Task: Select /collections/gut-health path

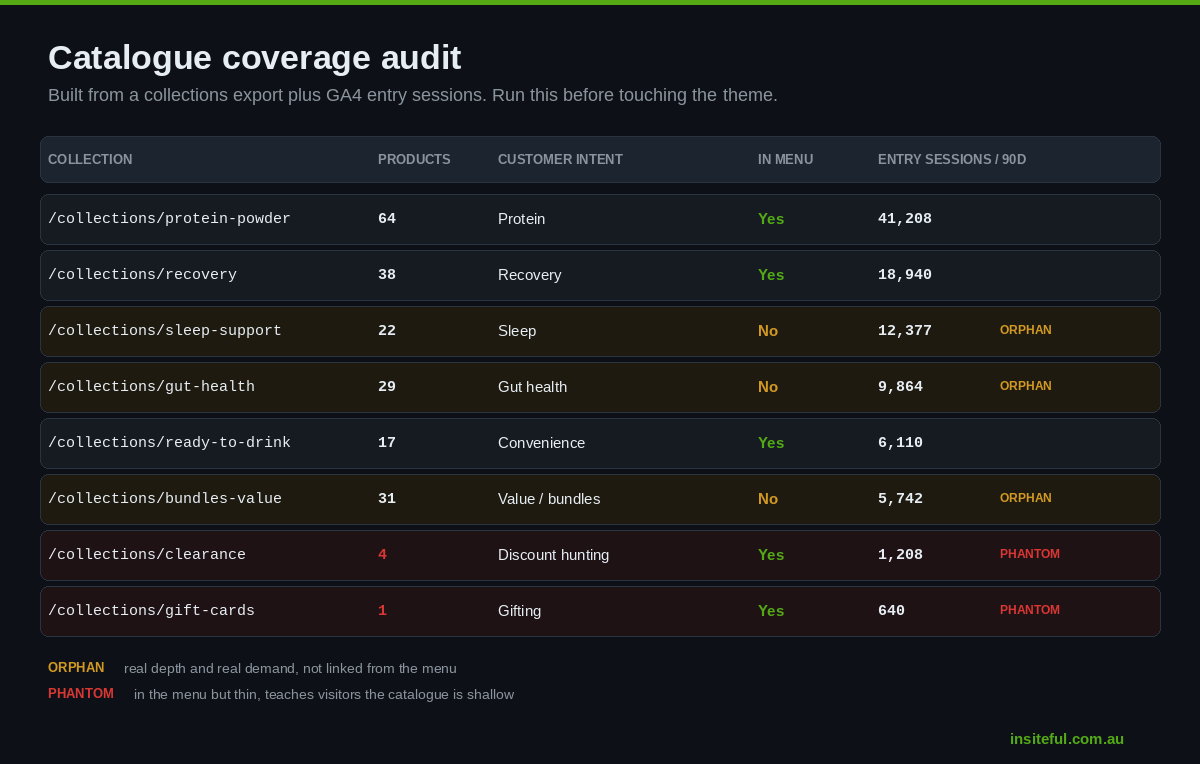Action: tap(151, 387)
